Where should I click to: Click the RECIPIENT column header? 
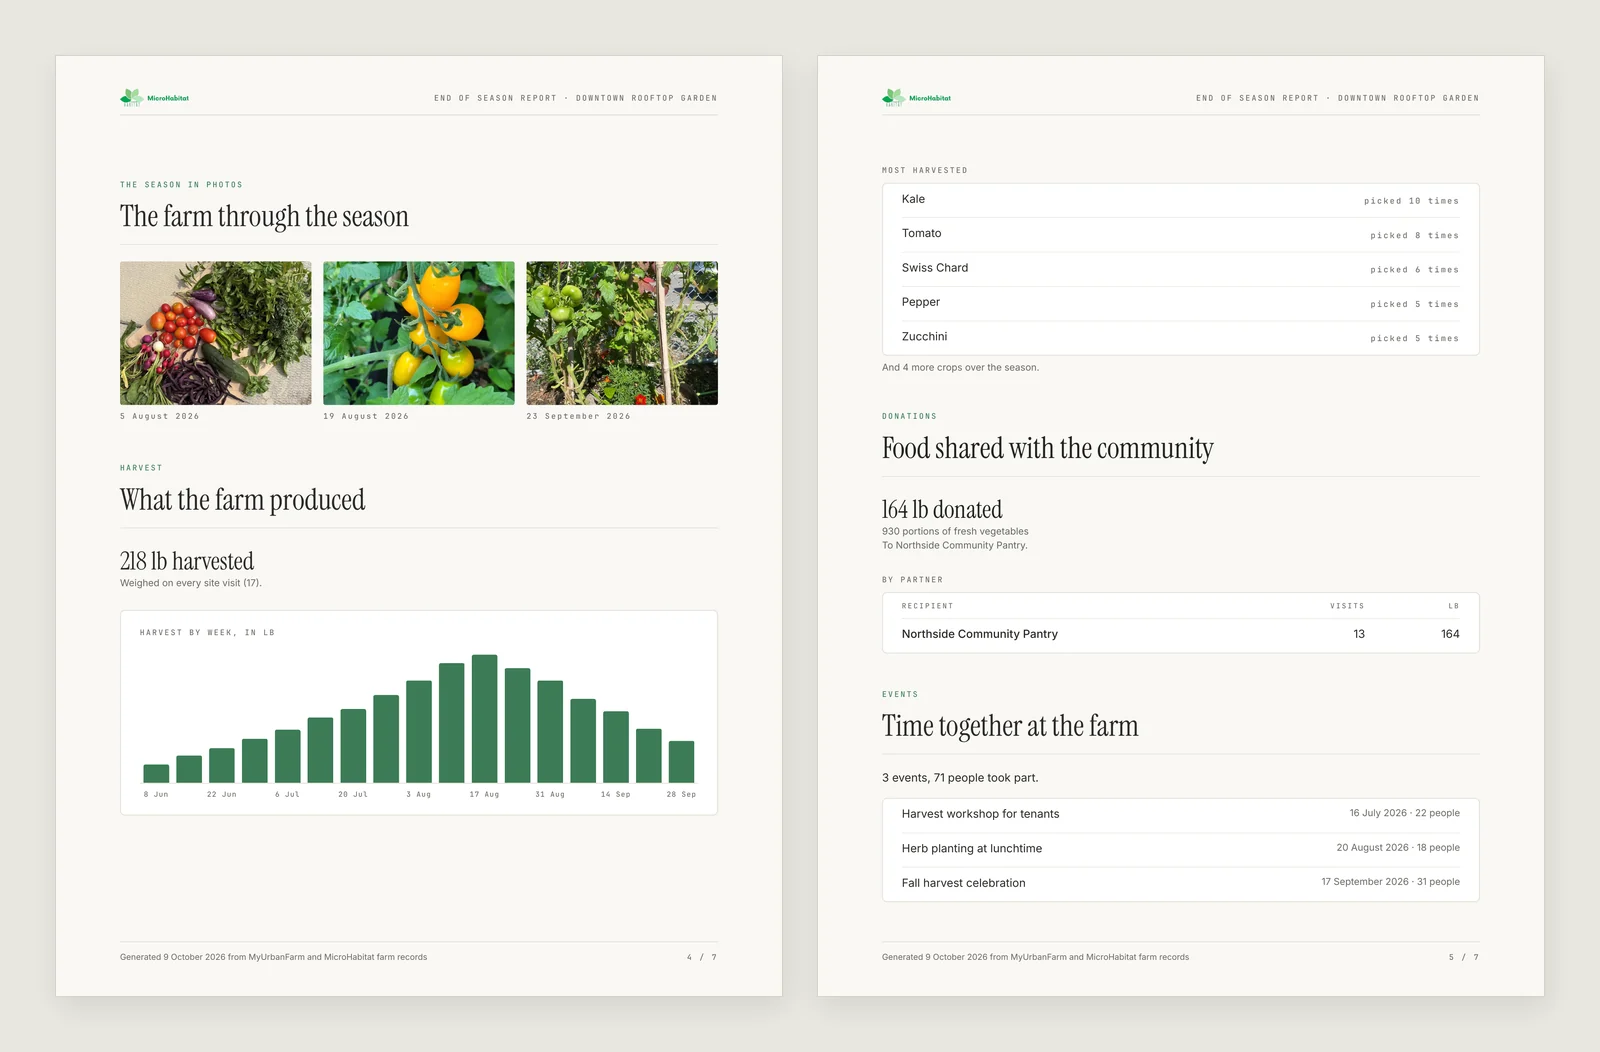pyautogui.click(x=927, y=606)
